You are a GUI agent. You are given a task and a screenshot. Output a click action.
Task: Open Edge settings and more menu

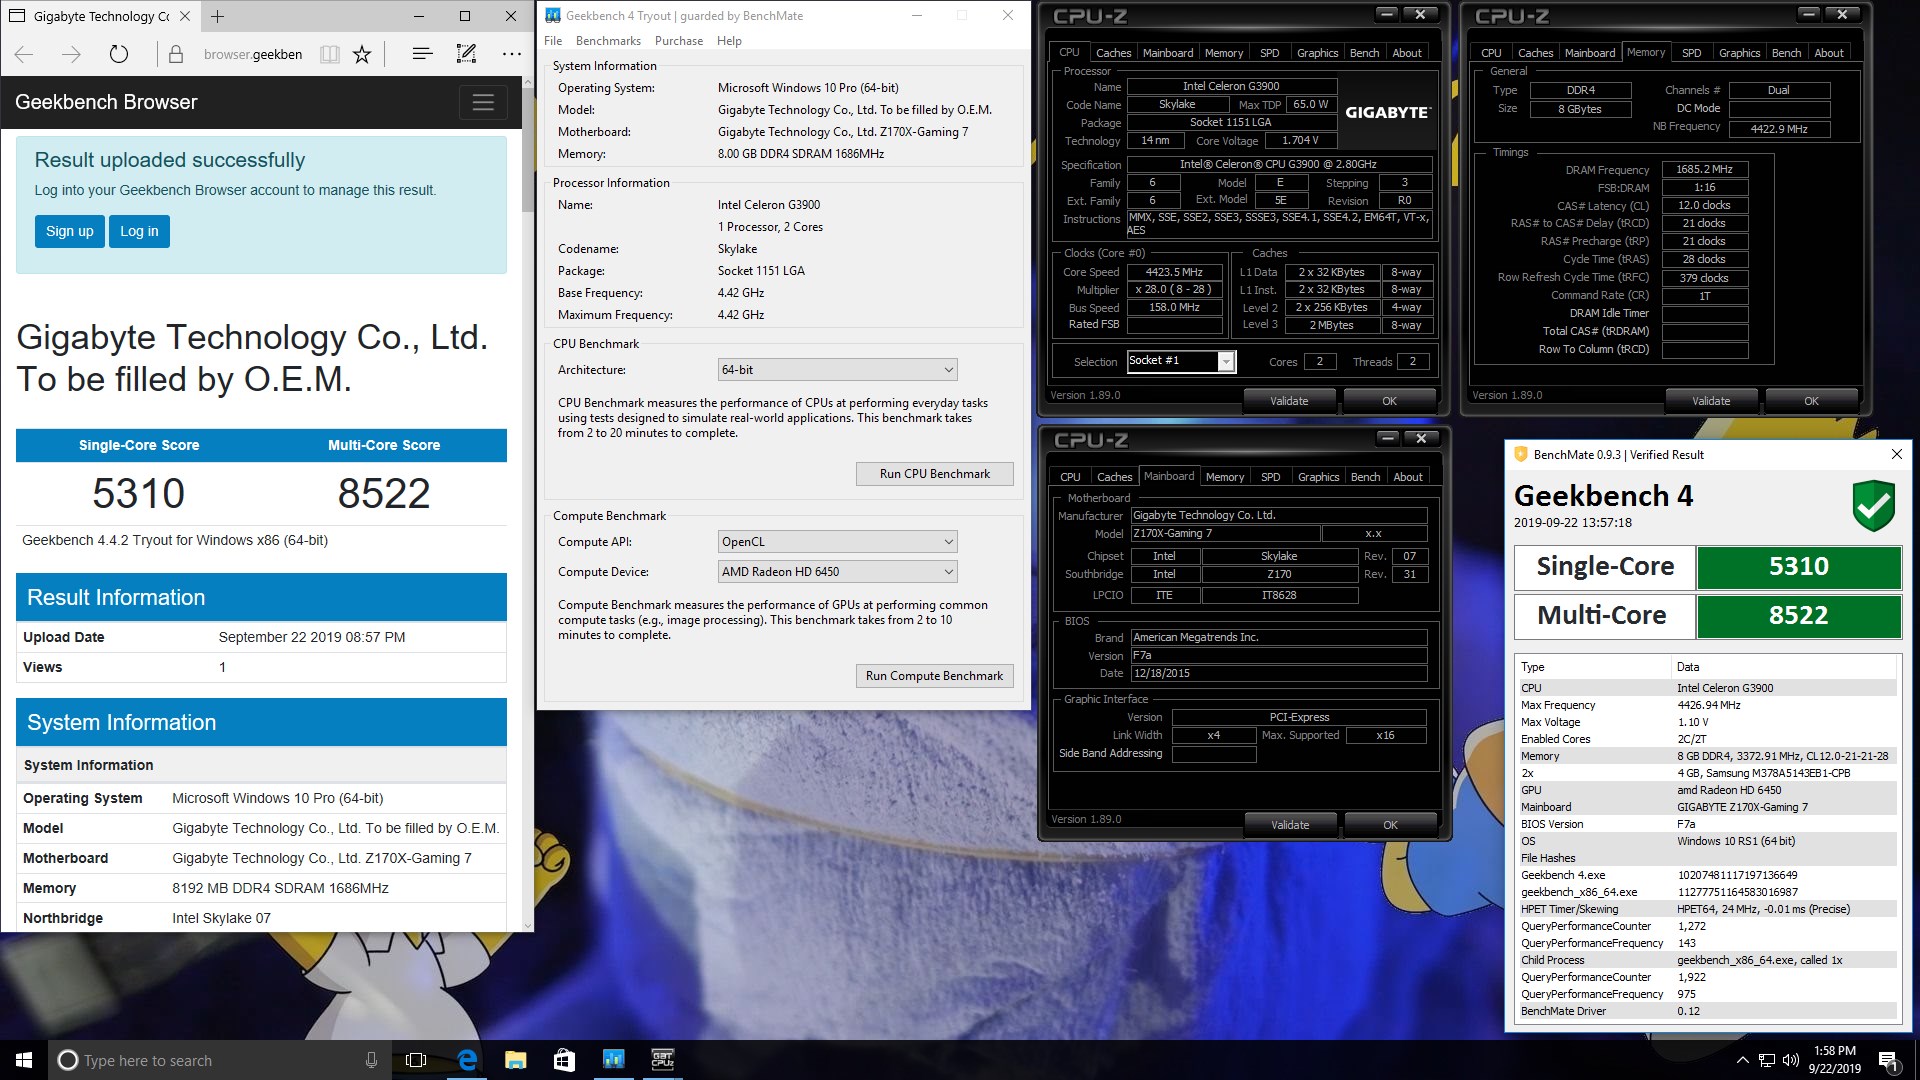(511, 54)
